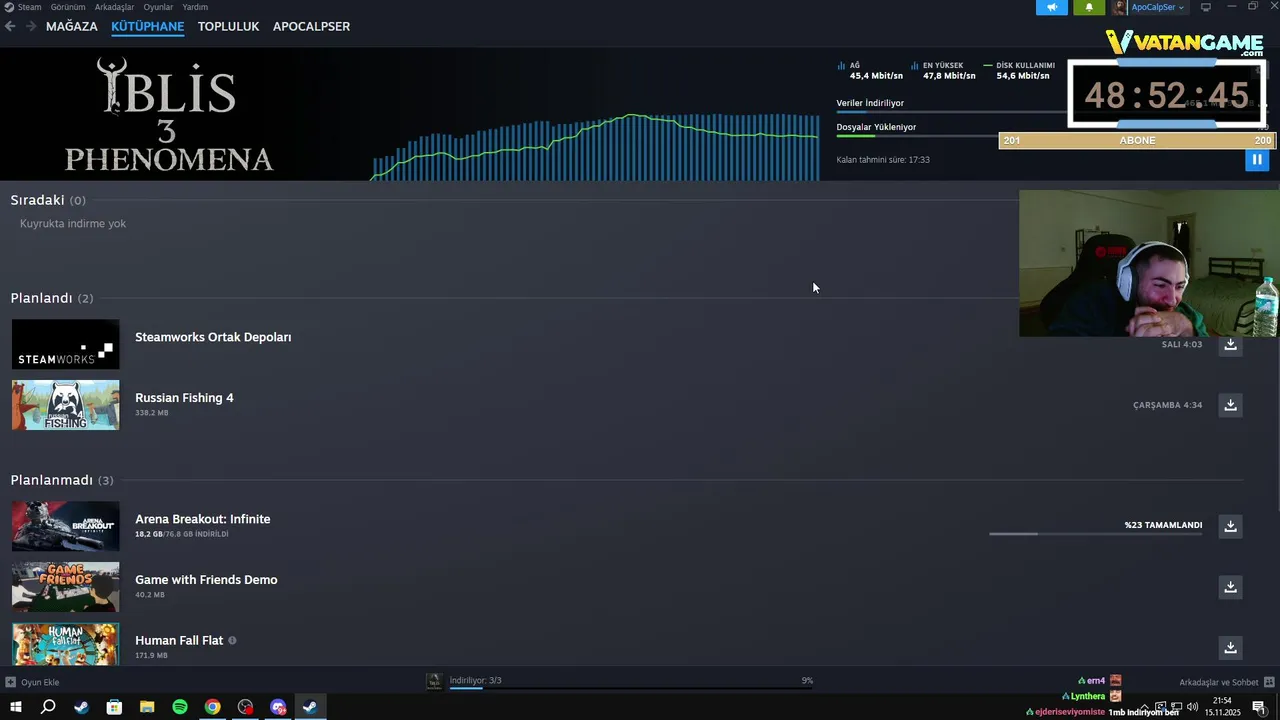This screenshot has width=1280, height=720.
Task: Click Arena Breakout %23 progress bar
Action: tap(1095, 534)
